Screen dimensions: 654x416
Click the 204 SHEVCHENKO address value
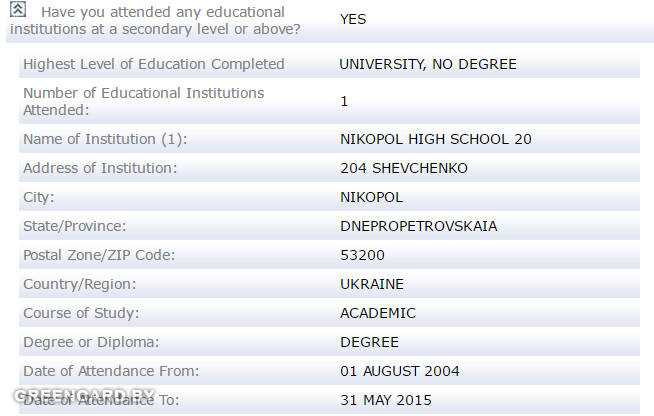point(404,168)
